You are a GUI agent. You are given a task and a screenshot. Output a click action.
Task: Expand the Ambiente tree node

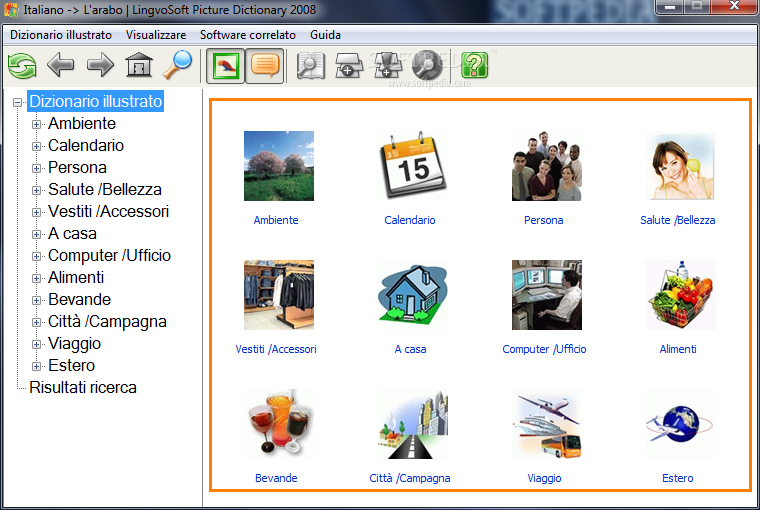pyautogui.click(x=36, y=124)
